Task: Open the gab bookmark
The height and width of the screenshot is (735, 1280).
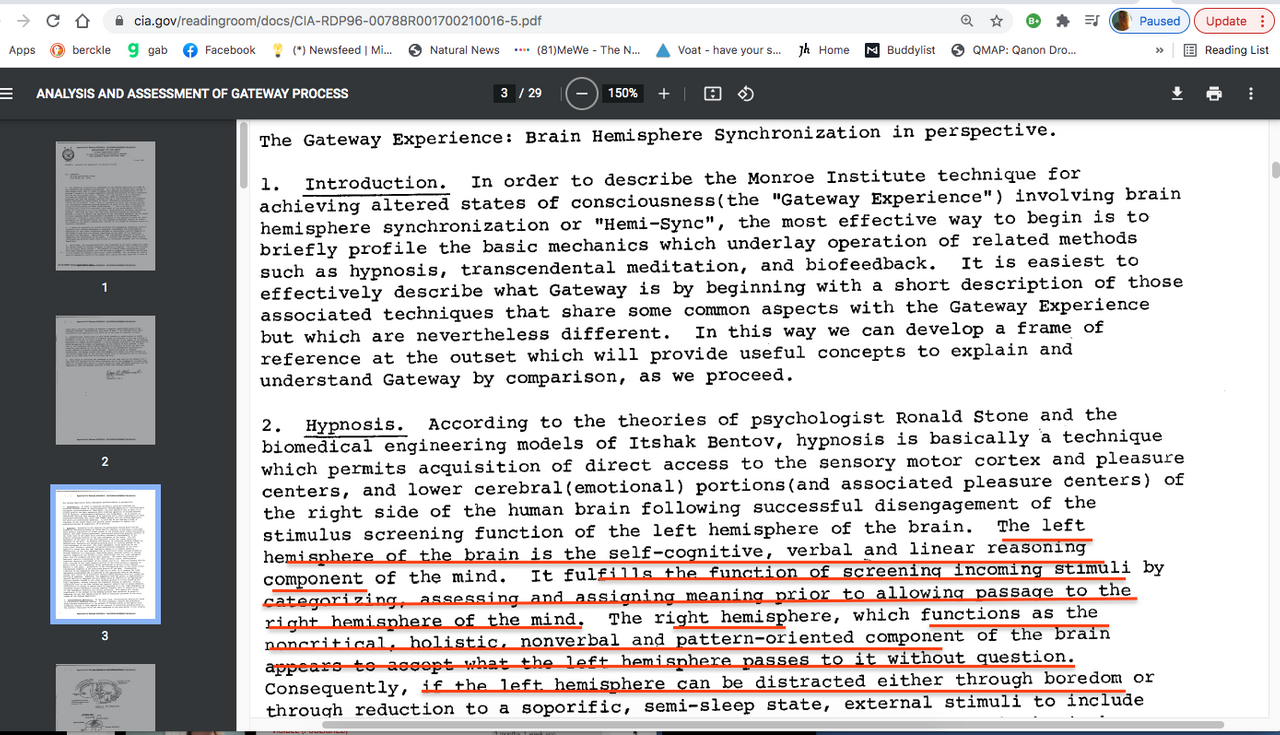Action: [x=148, y=50]
